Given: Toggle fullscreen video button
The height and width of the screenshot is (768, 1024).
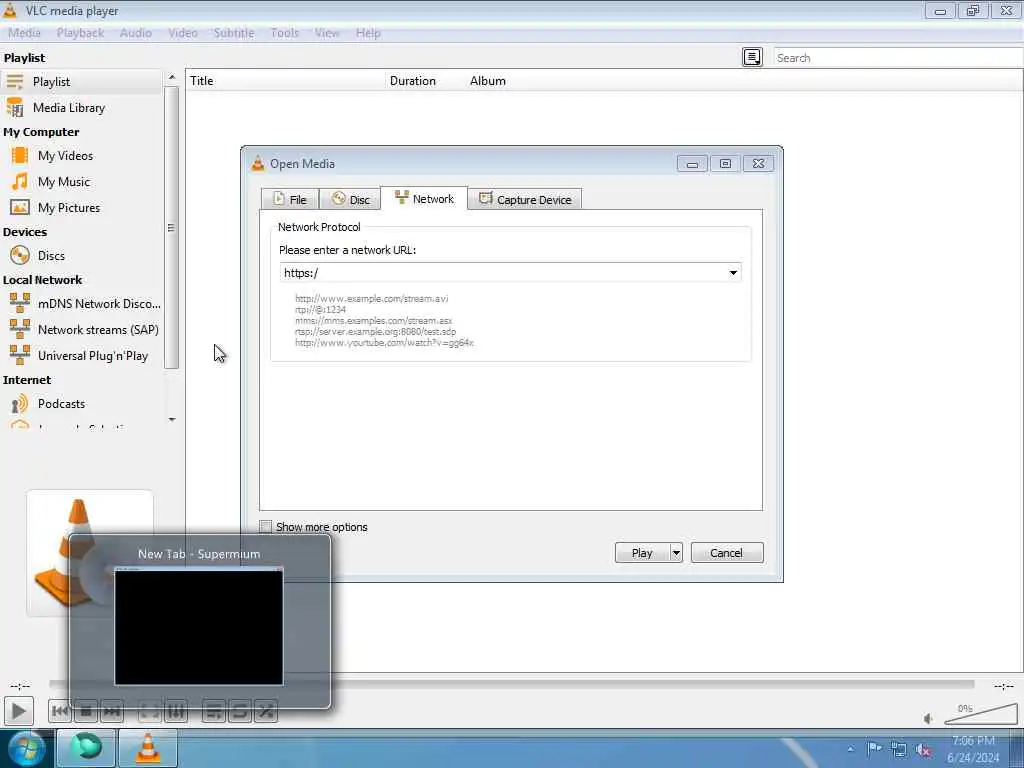Looking at the screenshot, I should (x=150, y=711).
